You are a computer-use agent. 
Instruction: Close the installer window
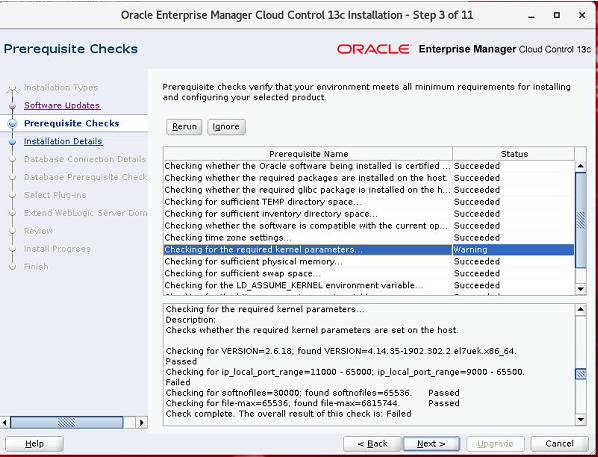pos(582,15)
